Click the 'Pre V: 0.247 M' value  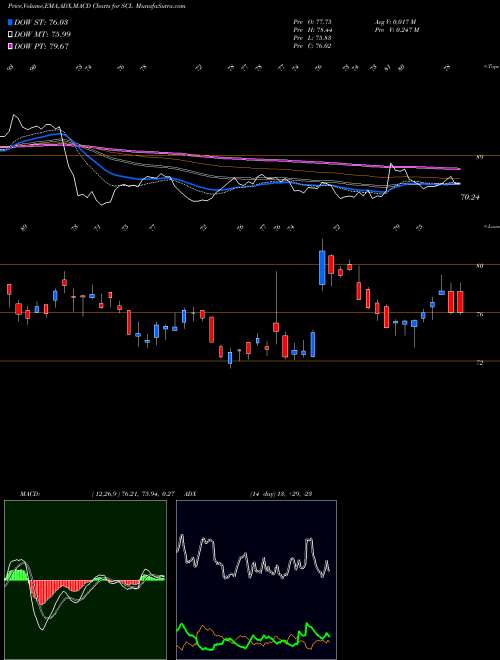pyautogui.click(x=396, y=30)
